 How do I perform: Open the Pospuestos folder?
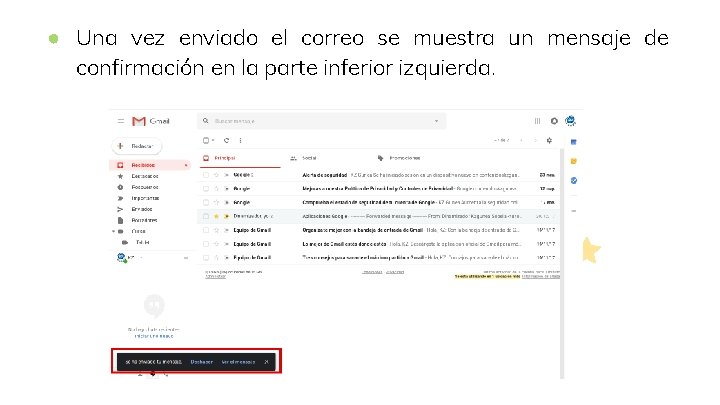[145, 187]
